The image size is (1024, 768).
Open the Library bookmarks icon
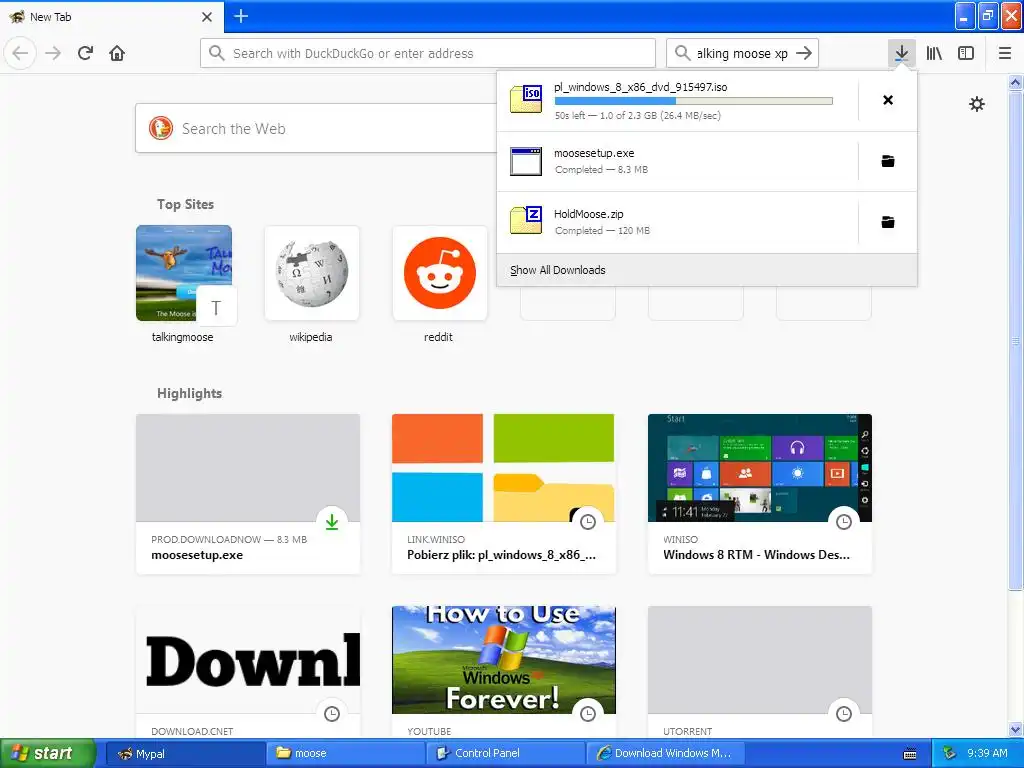click(x=934, y=53)
